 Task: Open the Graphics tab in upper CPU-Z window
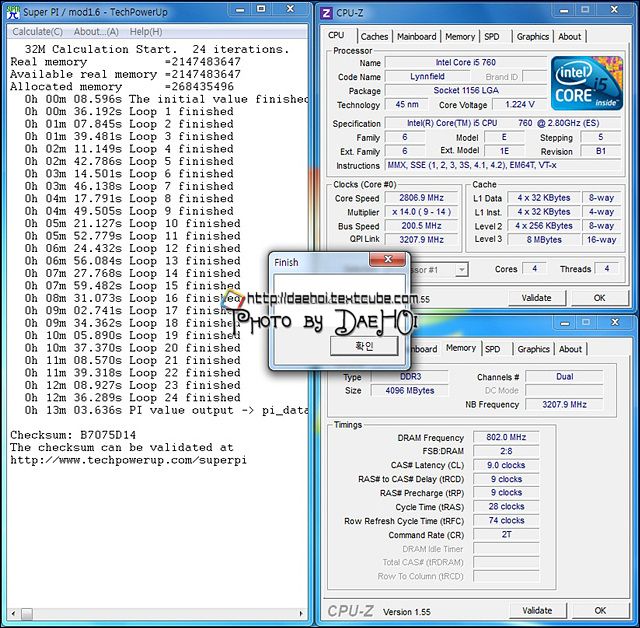point(533,37)
